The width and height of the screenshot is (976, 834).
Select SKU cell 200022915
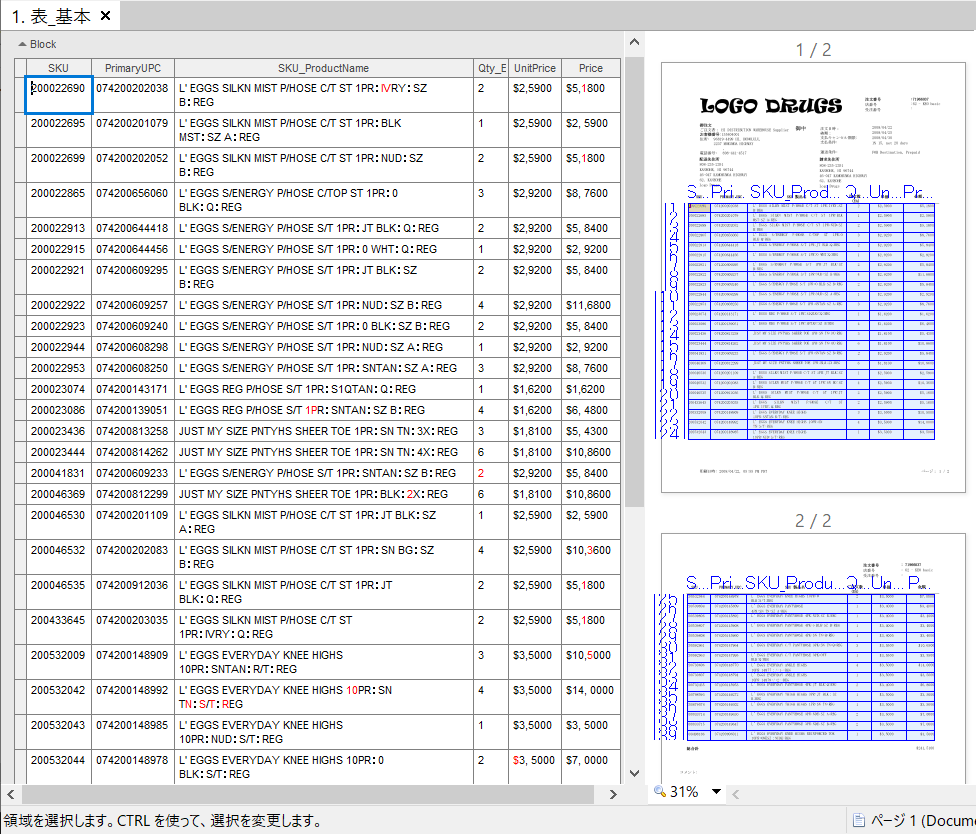coord(59,249)
